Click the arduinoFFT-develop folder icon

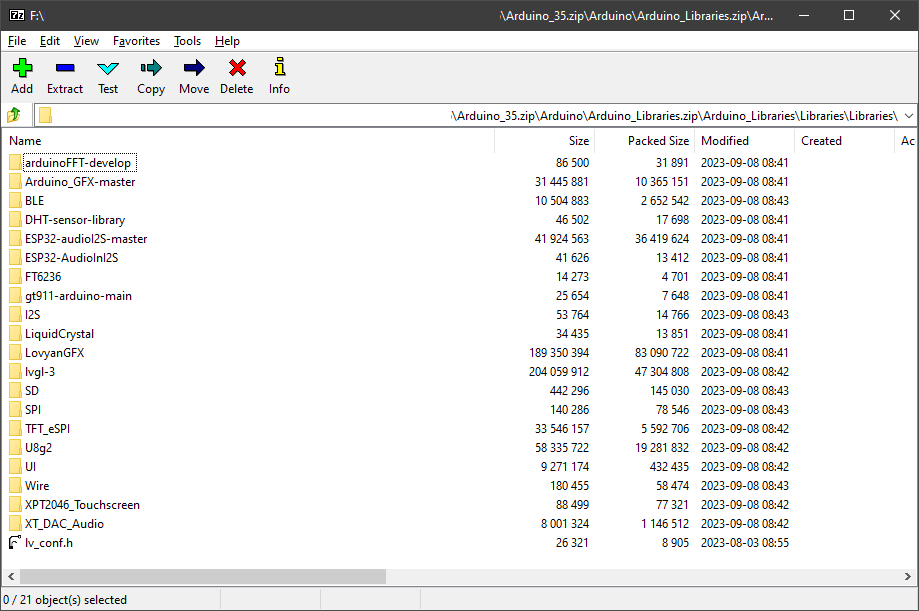(x=15, y=162)
